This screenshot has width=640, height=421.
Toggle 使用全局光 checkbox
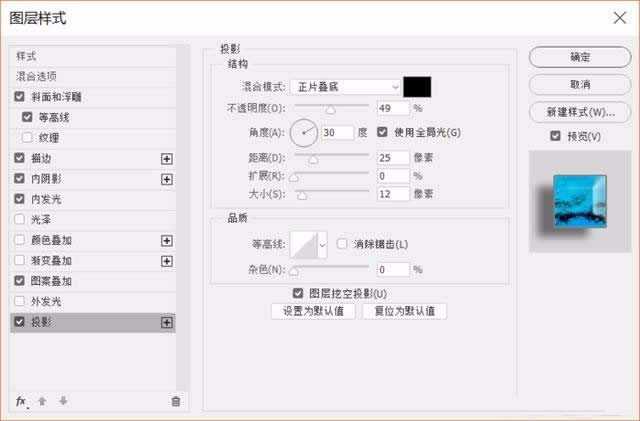[x=383, y=132]
